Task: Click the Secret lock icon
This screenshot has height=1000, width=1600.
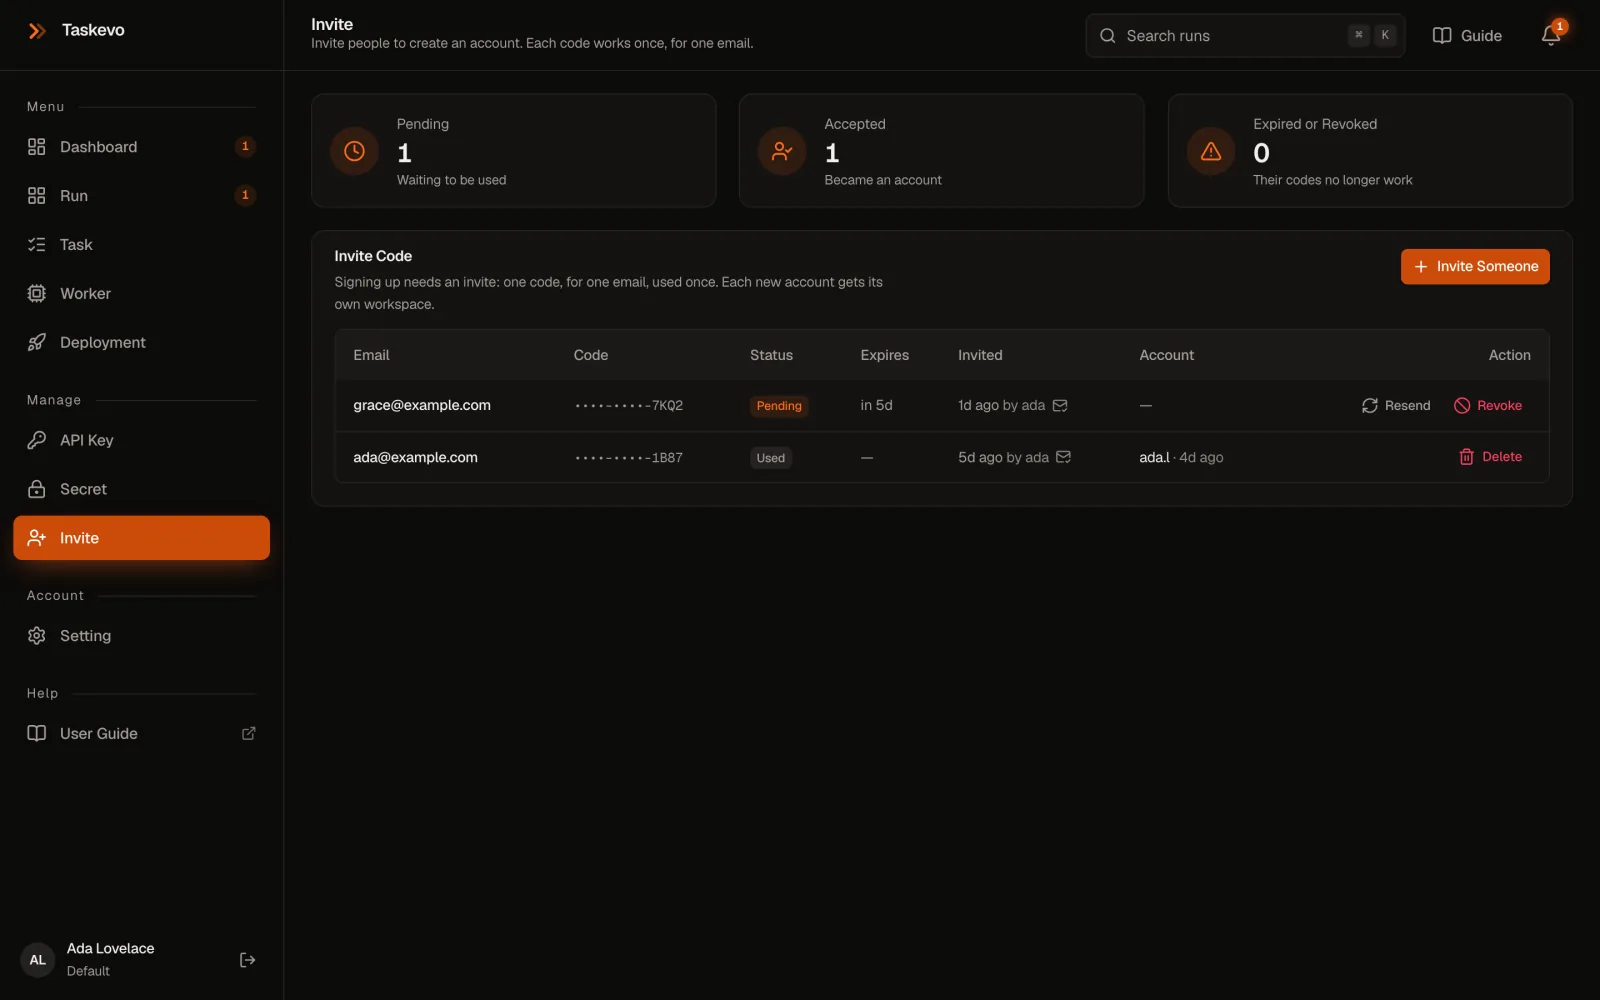Action: pyautogui.click(x=37, y=489)
